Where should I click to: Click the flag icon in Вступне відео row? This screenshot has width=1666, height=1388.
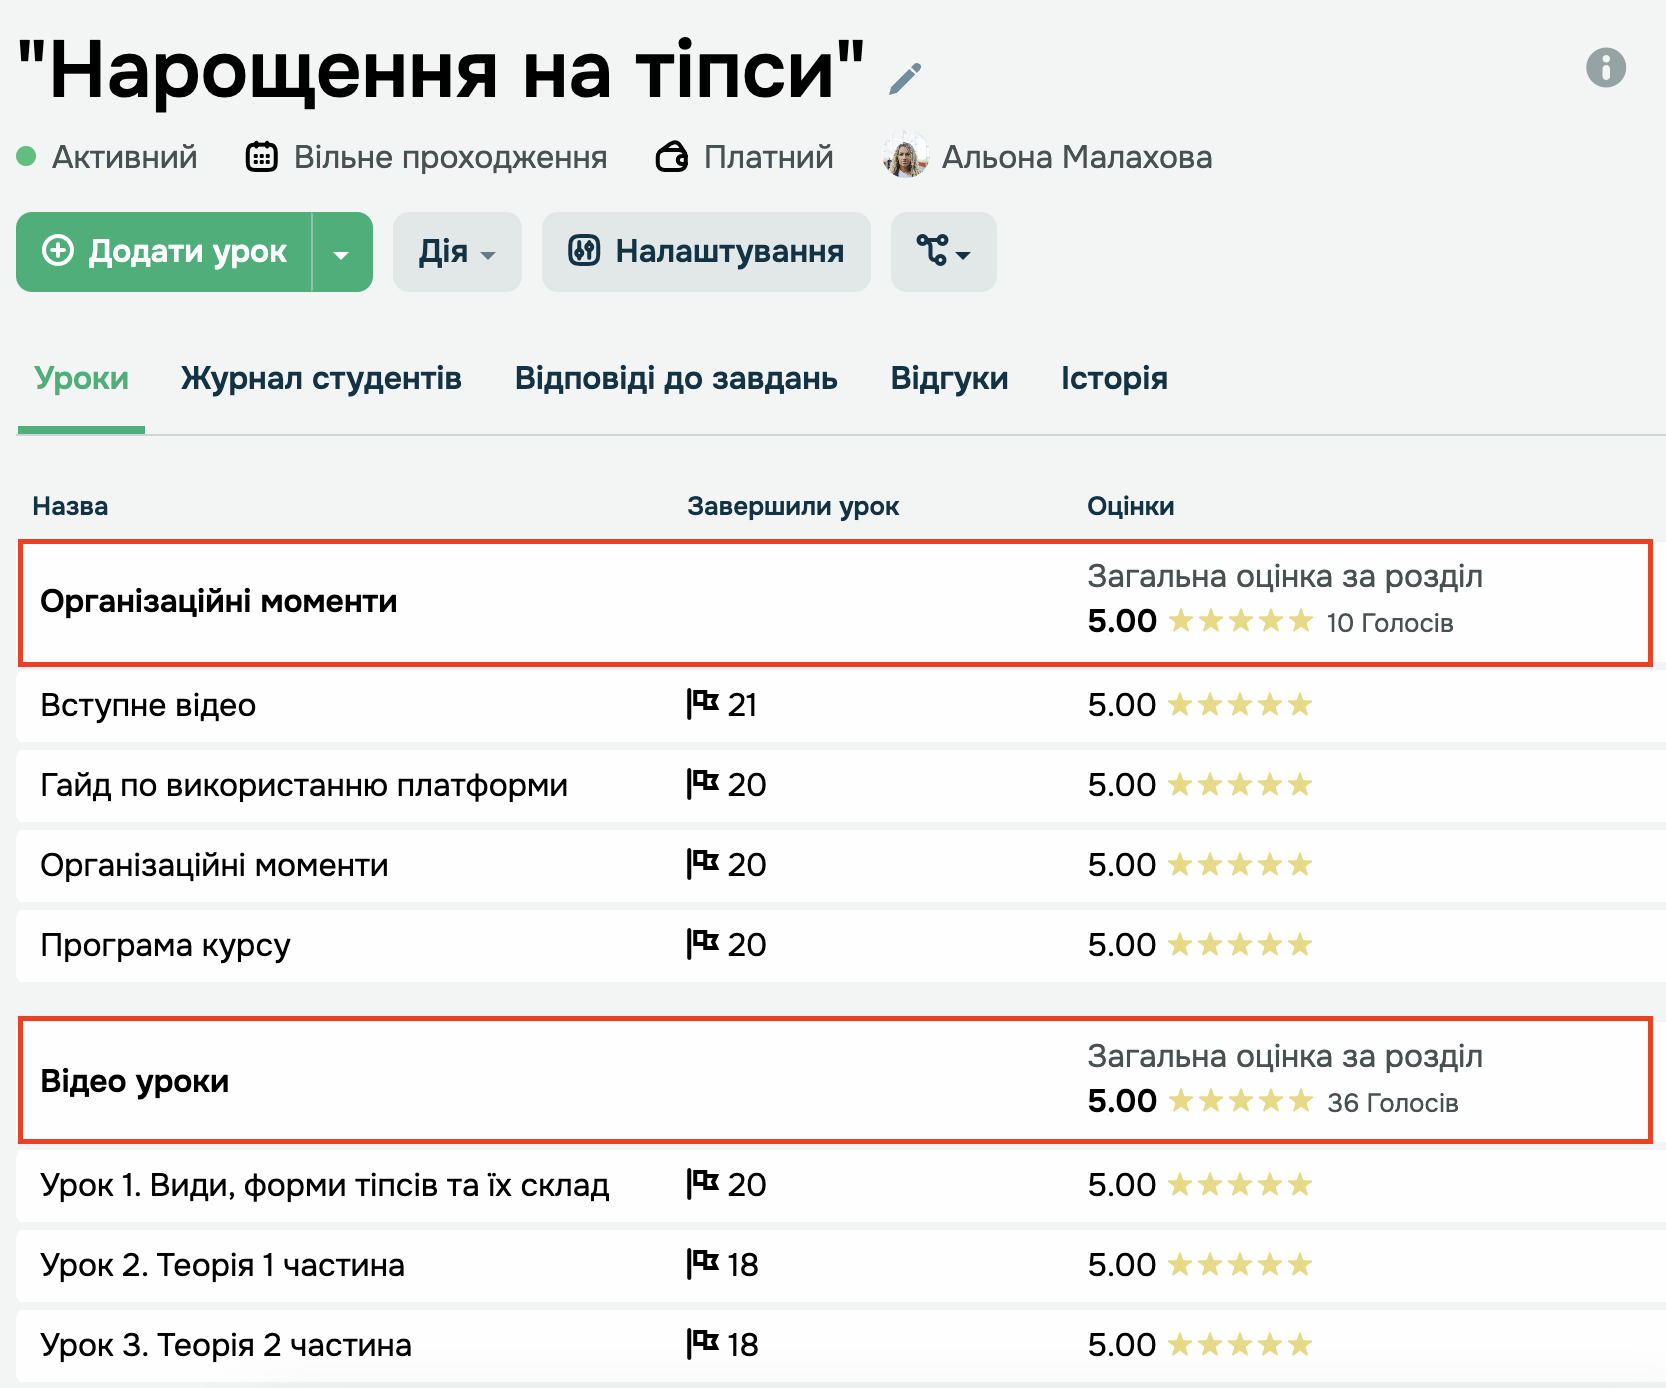pyautogui.click(x=703, y=704)
